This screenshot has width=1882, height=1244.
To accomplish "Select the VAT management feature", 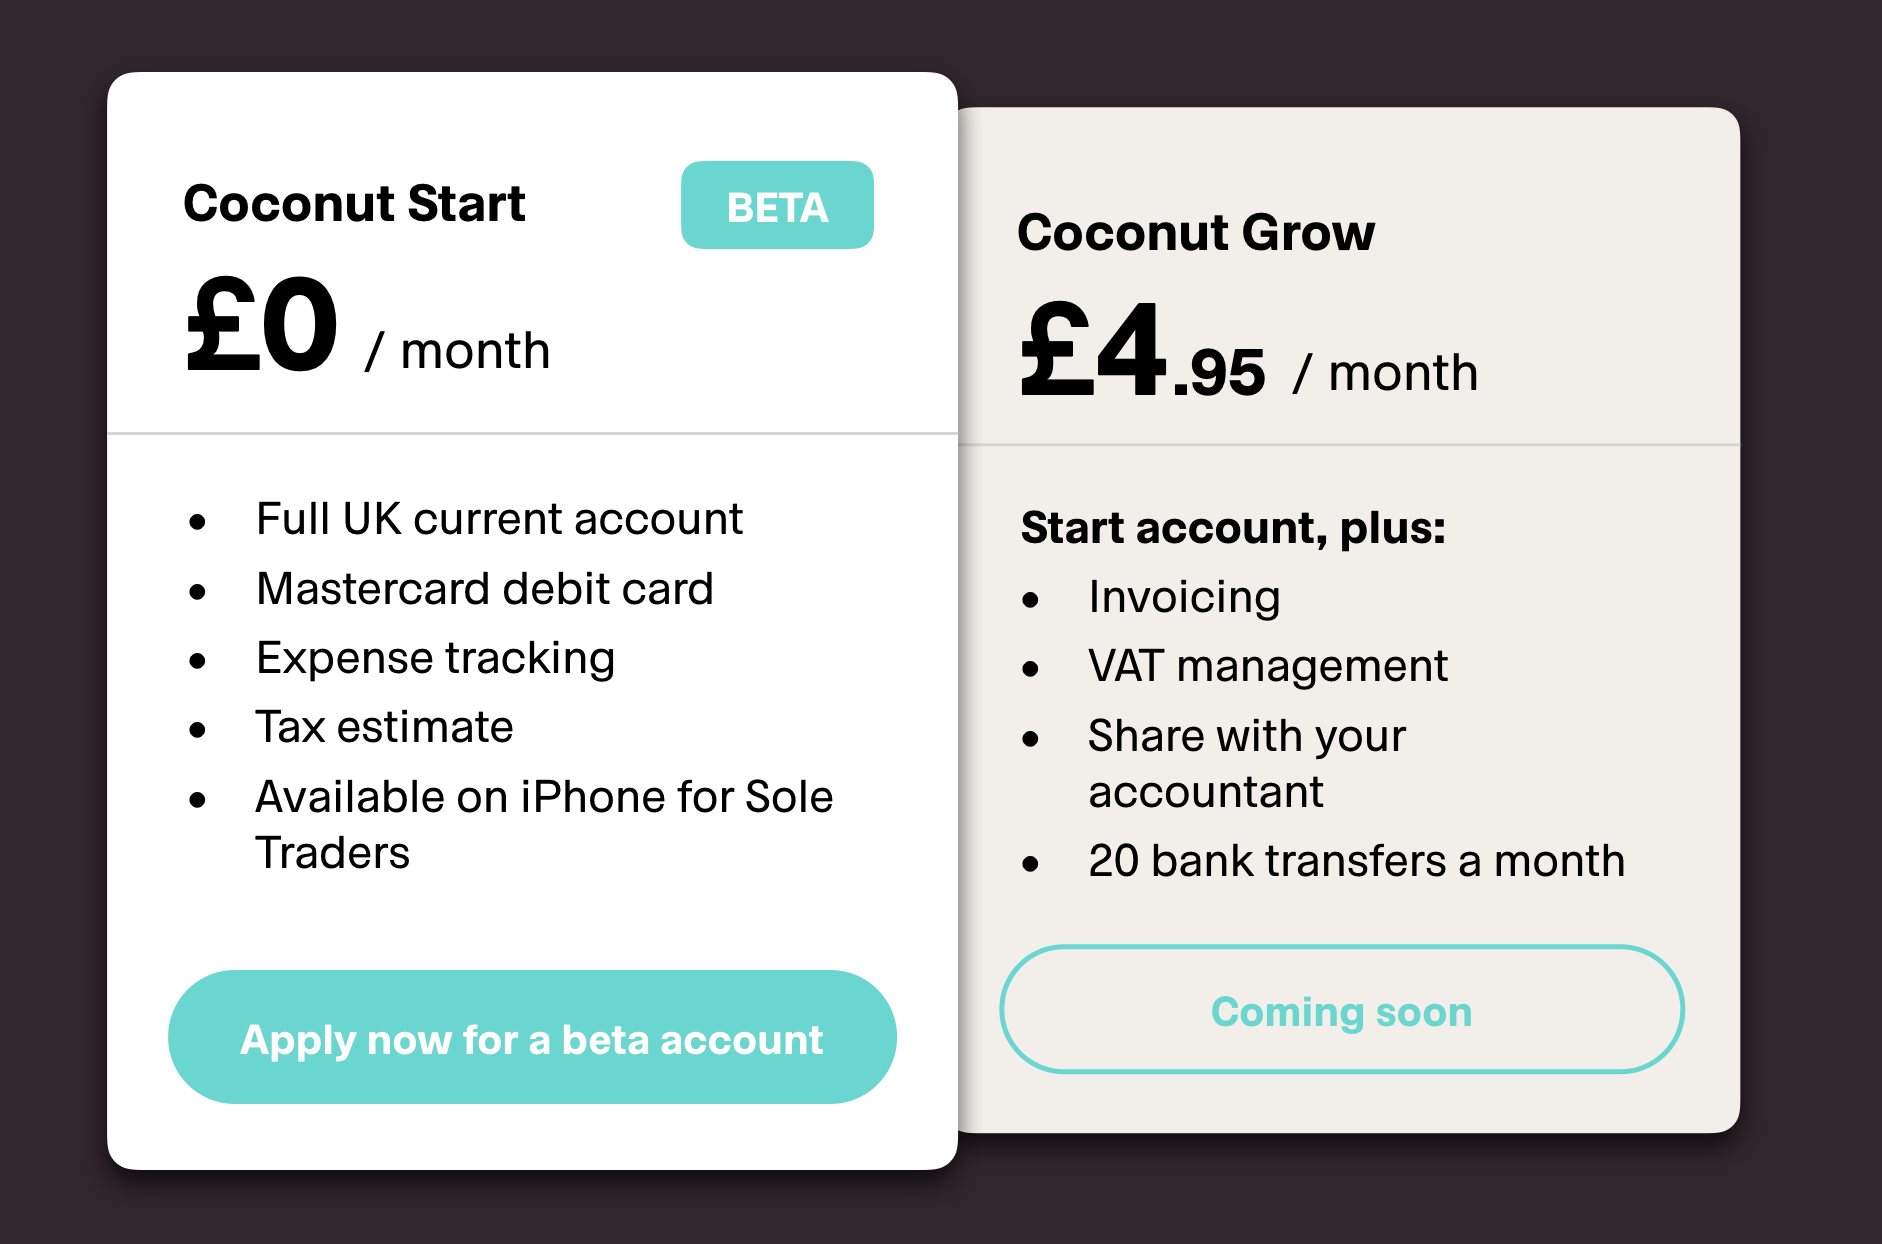I will [x=1268, y=666].
